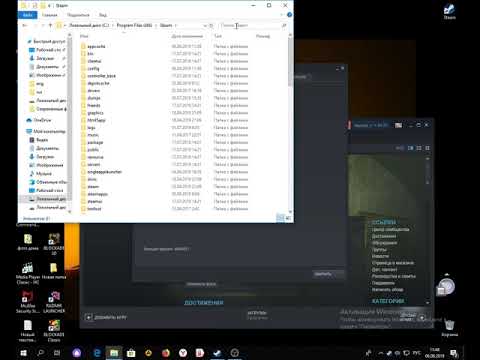Screen dimensions: 480x360
Task: Open taskbar search magnifier
Action: (41, 353)
